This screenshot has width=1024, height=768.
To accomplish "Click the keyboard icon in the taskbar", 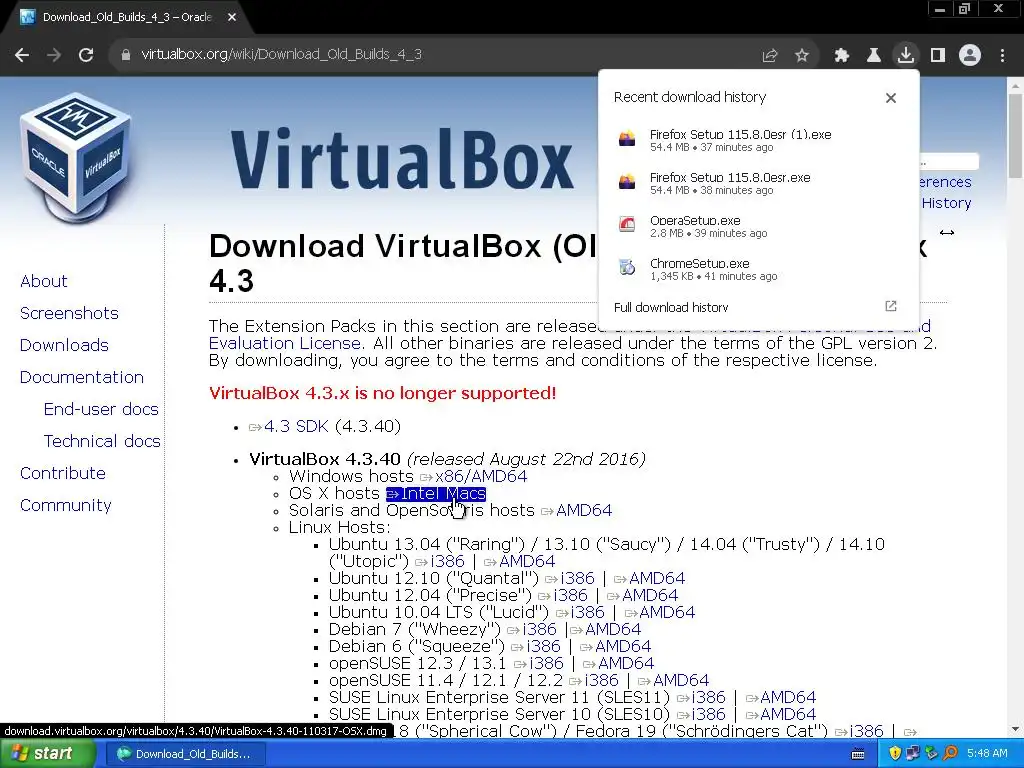I will [858, 754].
